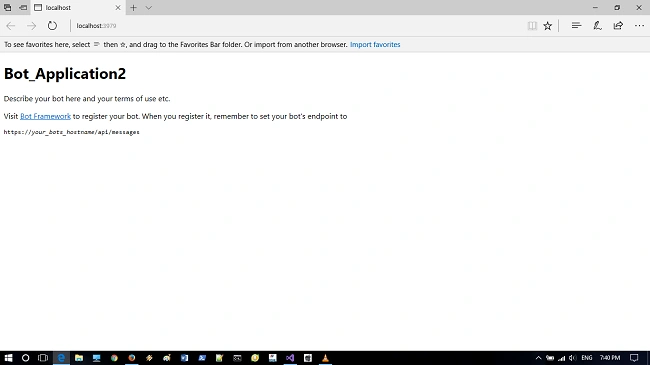Screen dimensions: 650x365
Task: Open the Action Center notifications
Action: point(634,358)
